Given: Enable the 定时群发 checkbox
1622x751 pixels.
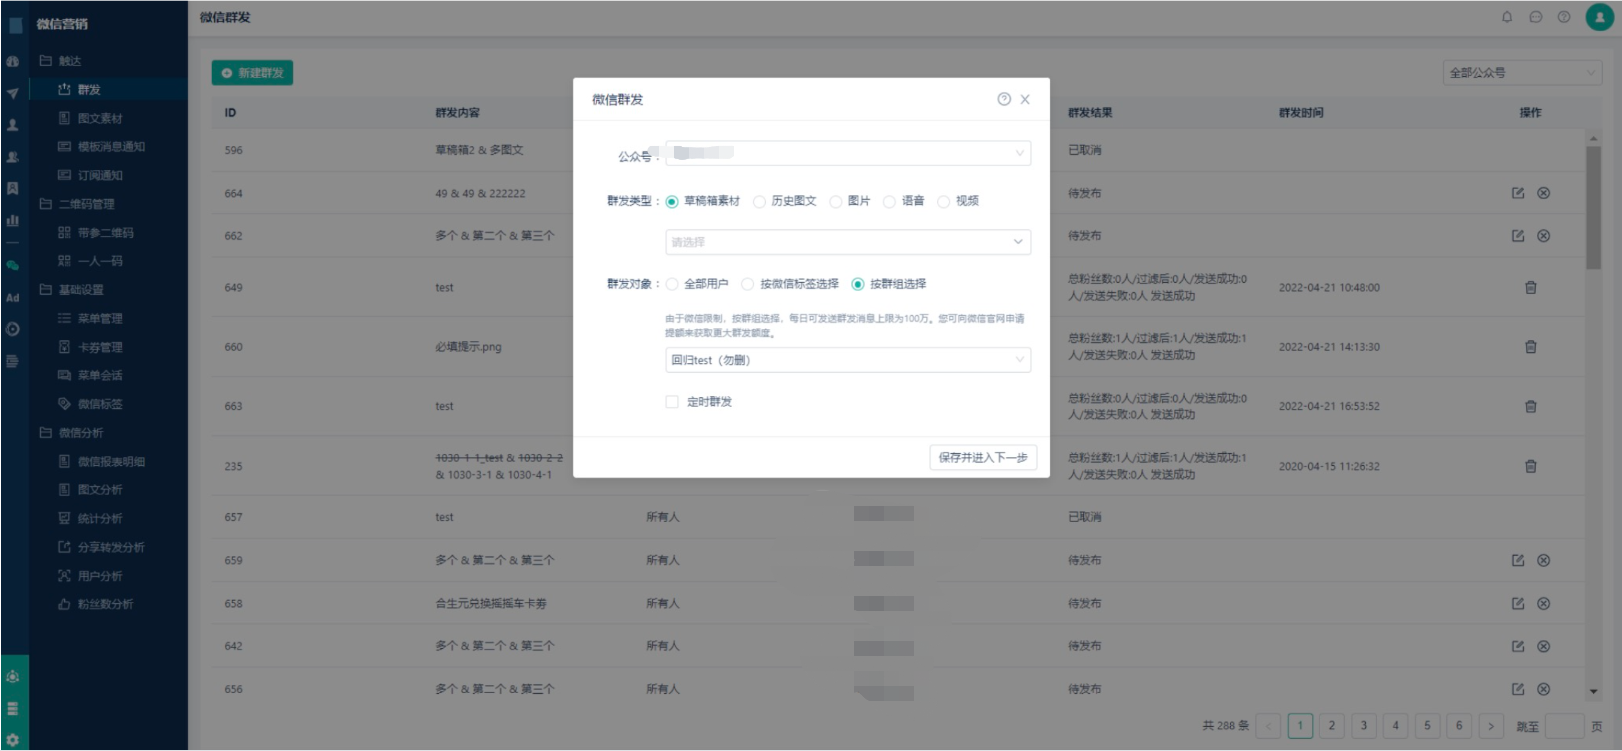Looking at the screenshot, I should (672, 402).
